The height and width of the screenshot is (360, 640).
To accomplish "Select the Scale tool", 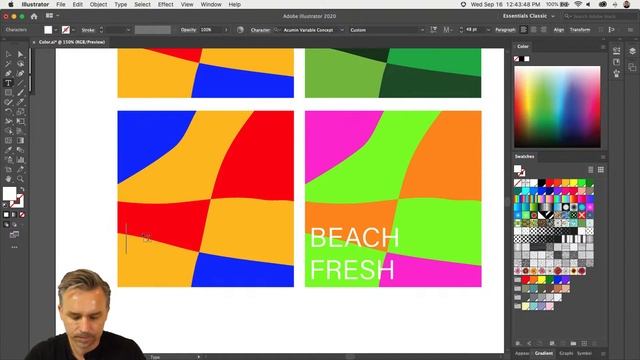I will point(20,112).
